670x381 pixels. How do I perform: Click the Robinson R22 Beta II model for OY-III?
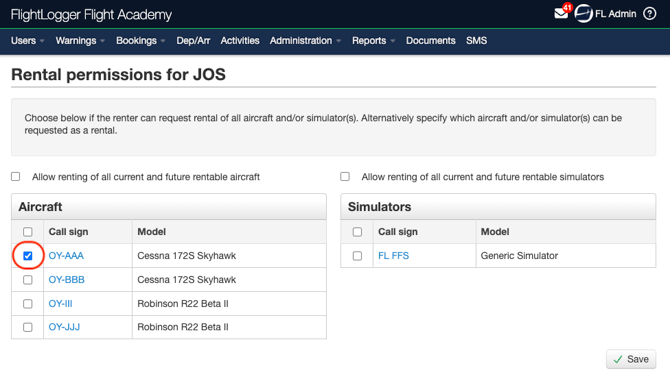pyautogui.click(x=183, y=303)
